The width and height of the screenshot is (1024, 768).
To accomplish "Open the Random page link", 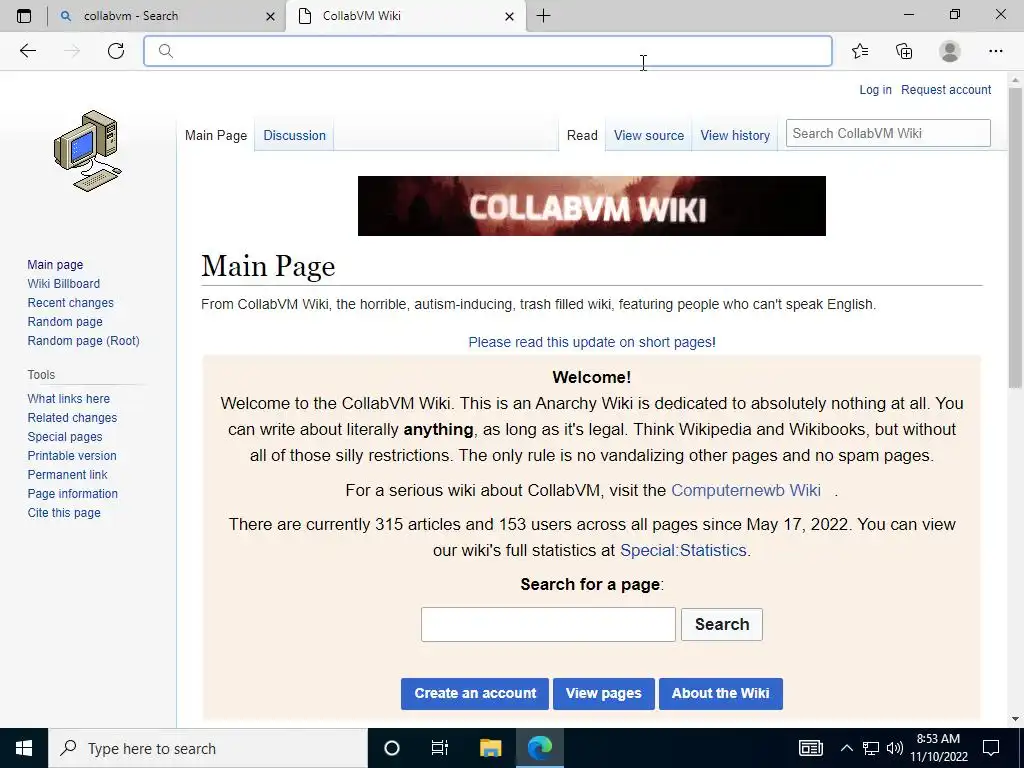I will click(x=65, y=321).
